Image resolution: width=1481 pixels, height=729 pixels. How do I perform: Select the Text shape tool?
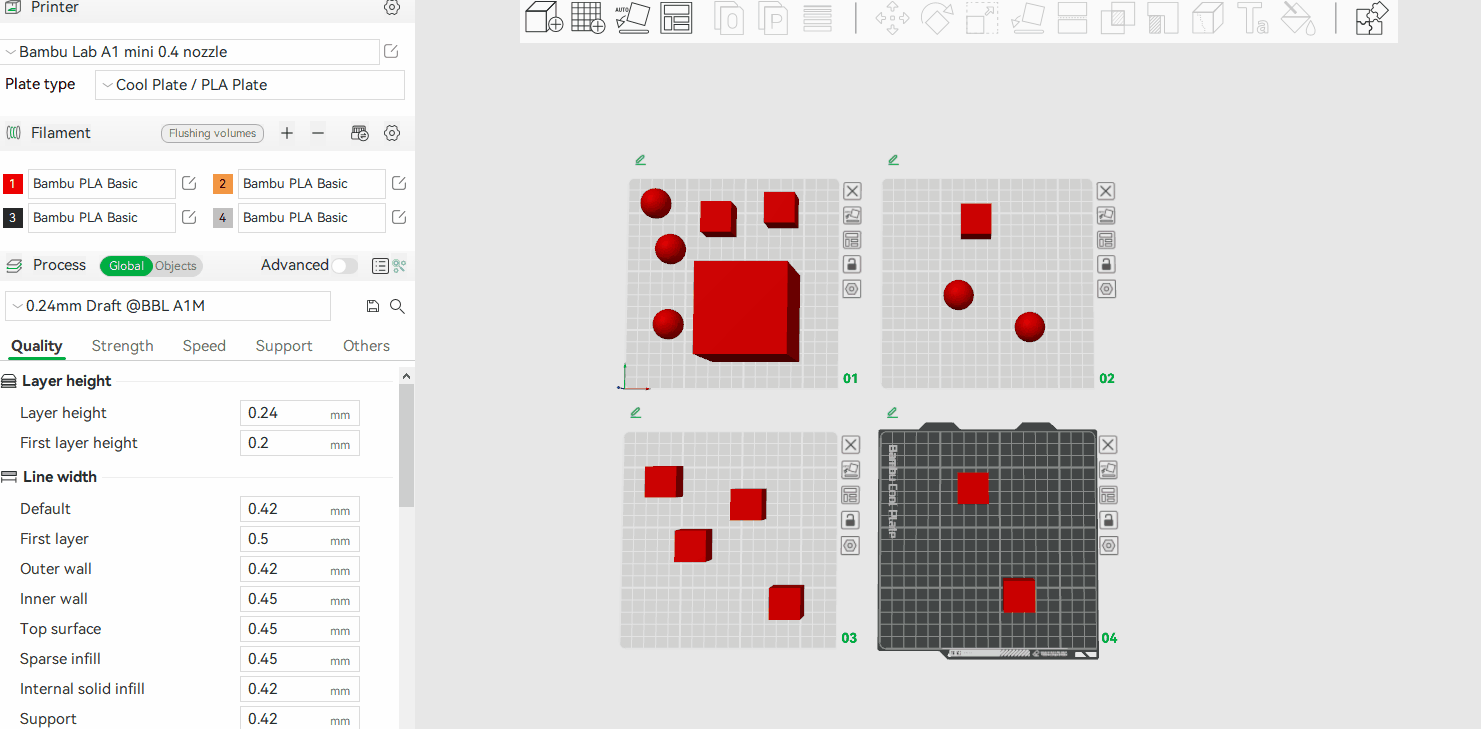(1253, 18)
